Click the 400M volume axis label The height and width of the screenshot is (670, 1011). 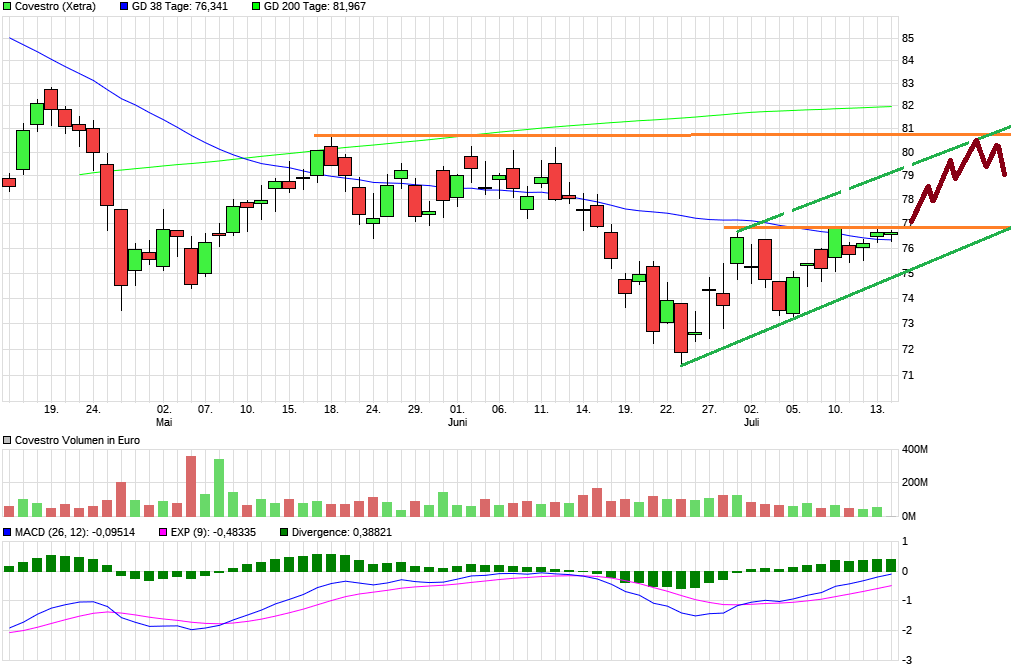(x=915, y=450)
